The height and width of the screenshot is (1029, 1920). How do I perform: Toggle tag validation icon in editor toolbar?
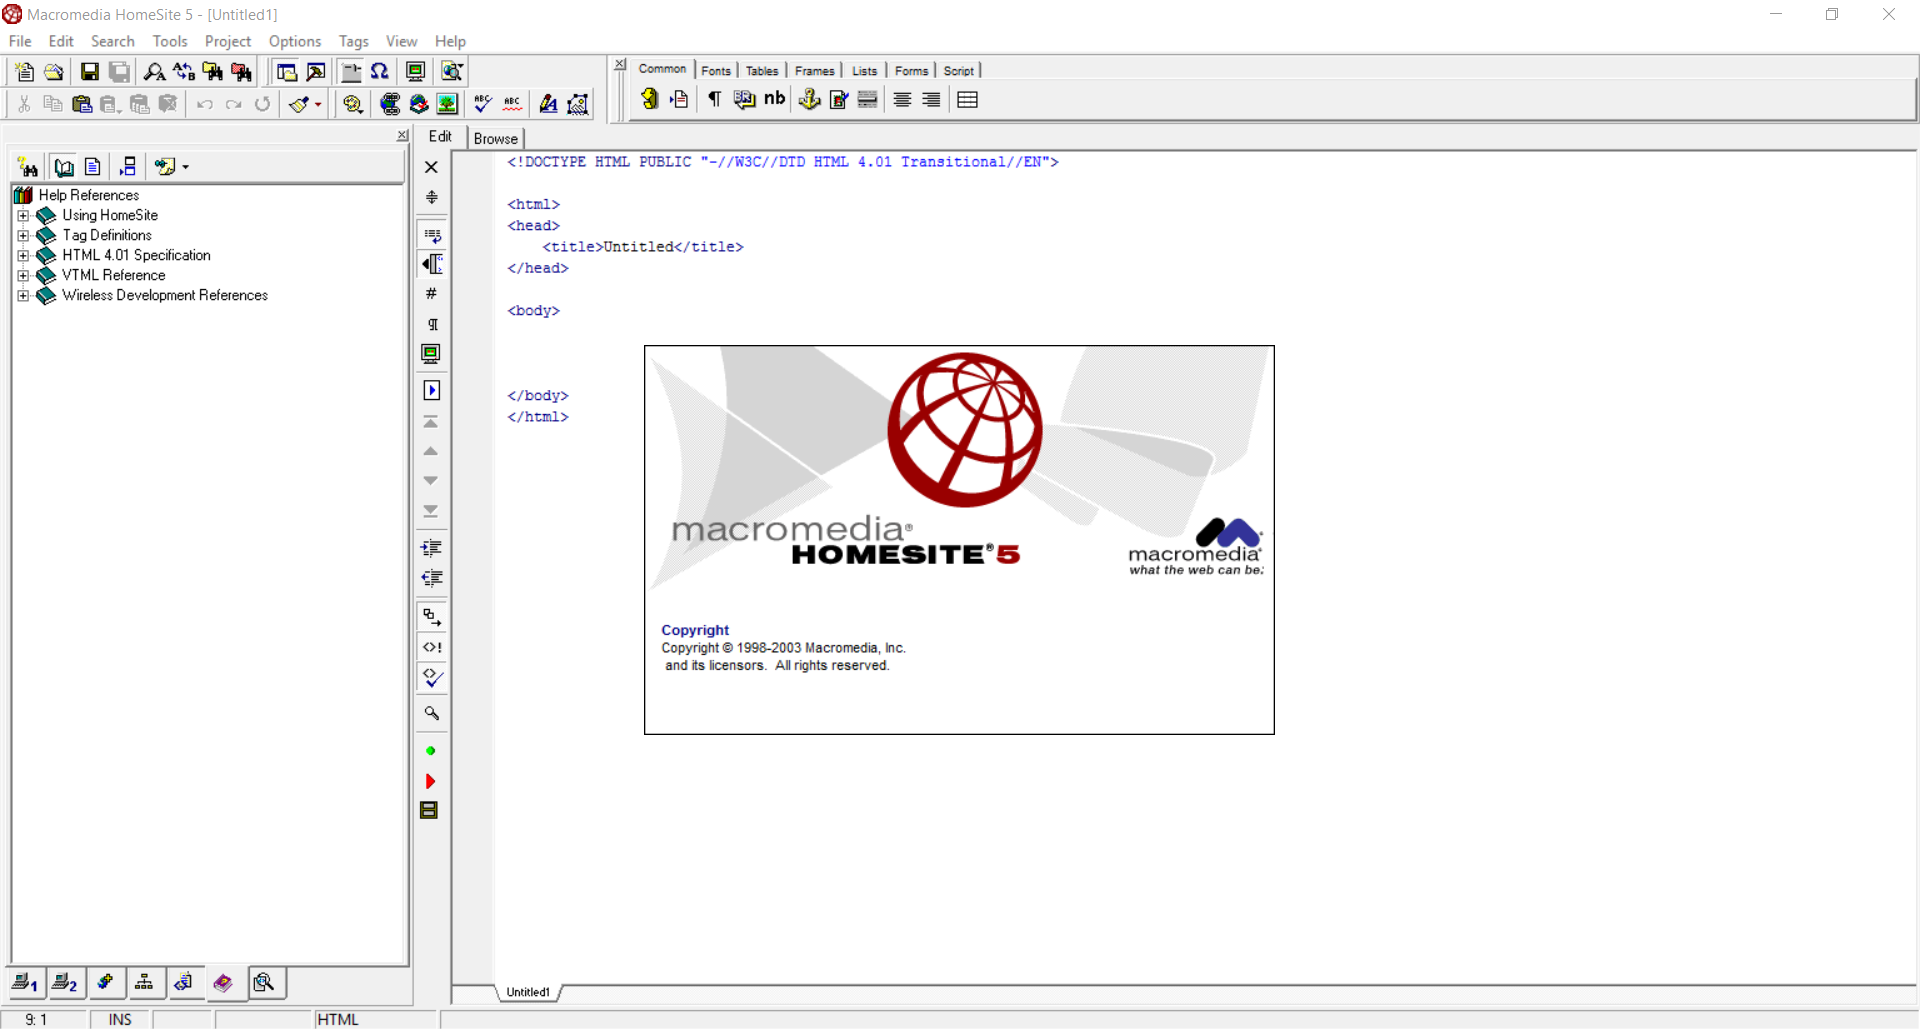tap(431, 678)
